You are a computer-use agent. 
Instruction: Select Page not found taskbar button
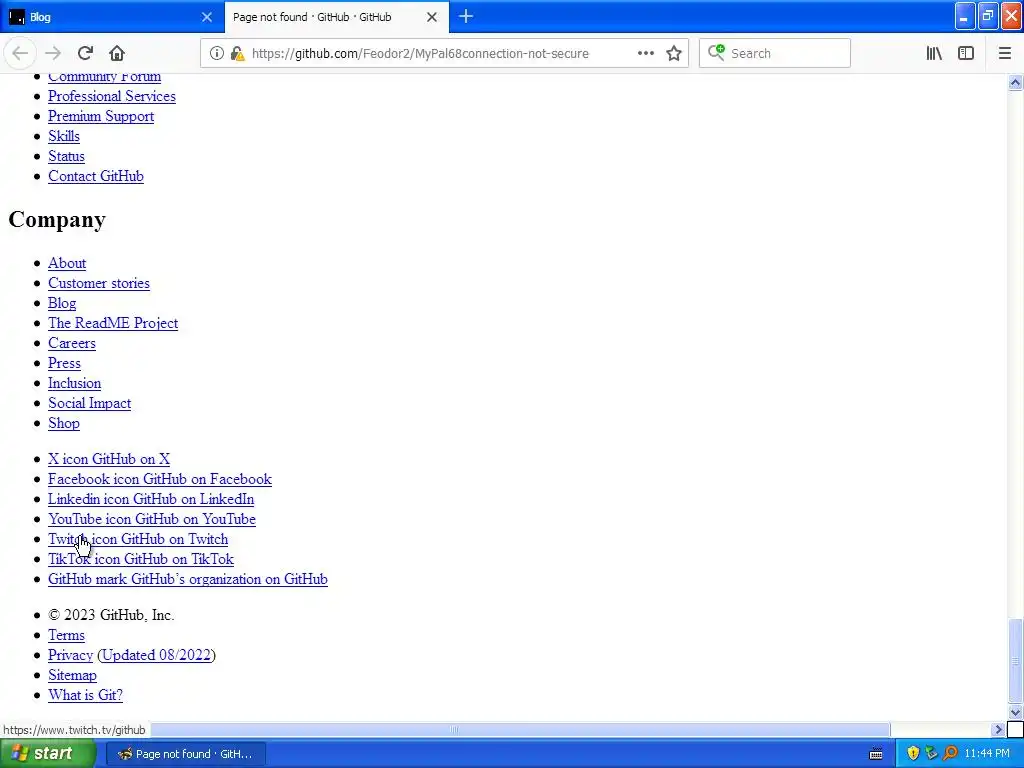tap(185, 754)
